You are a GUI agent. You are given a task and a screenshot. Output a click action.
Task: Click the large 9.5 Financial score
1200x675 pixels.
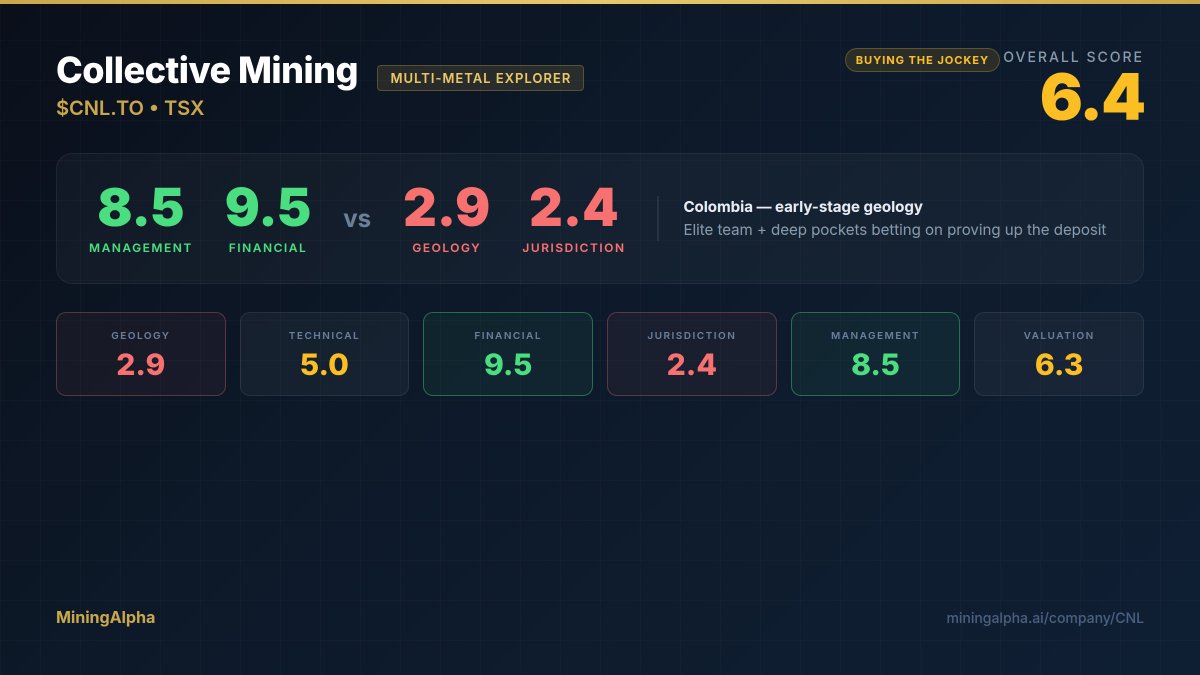(267, 208)
